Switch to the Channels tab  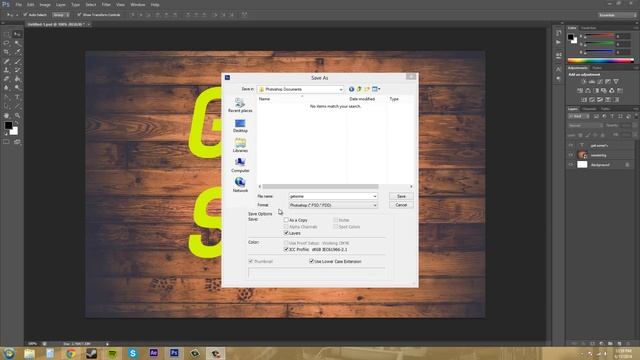pyautogui.click(x=589, y=109)
